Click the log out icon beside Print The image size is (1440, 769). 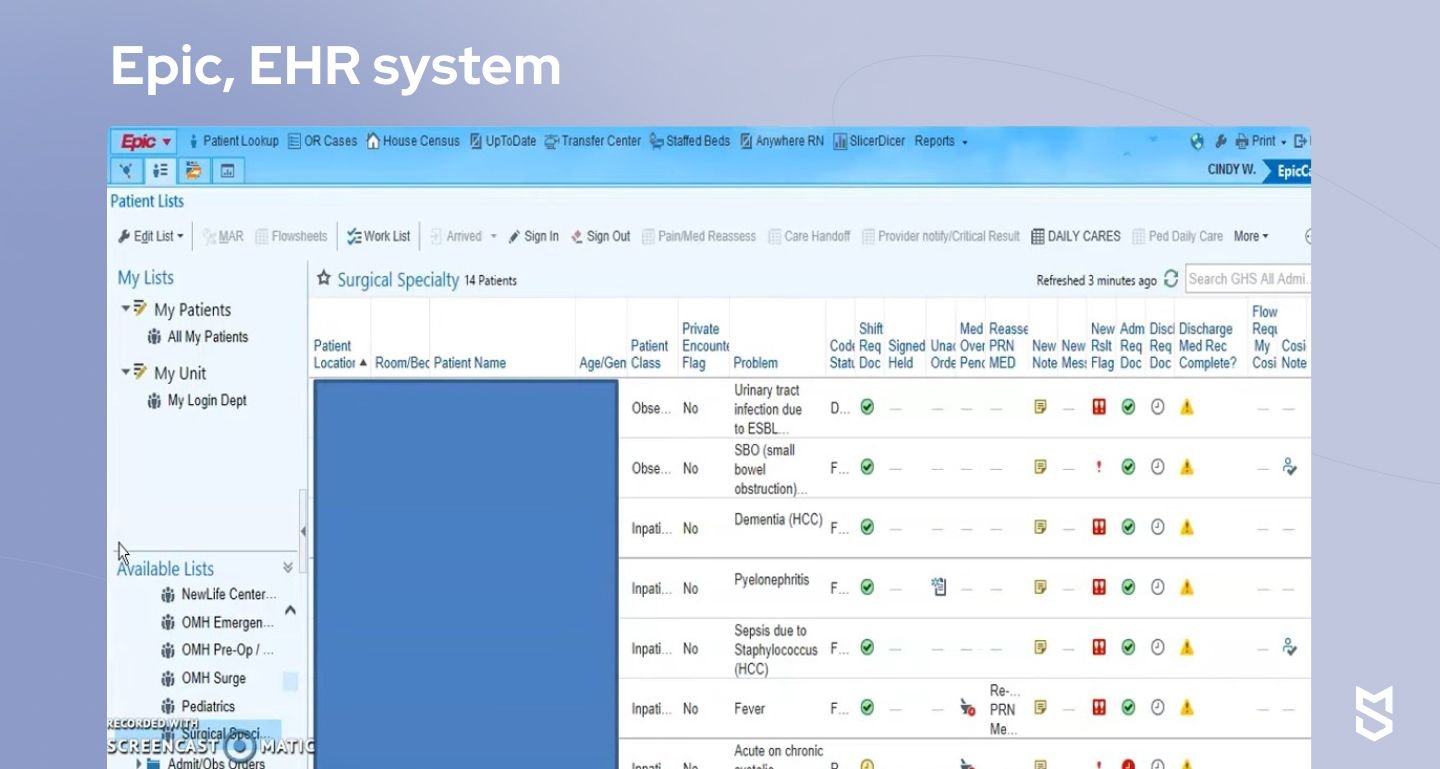coord(1301,142)
